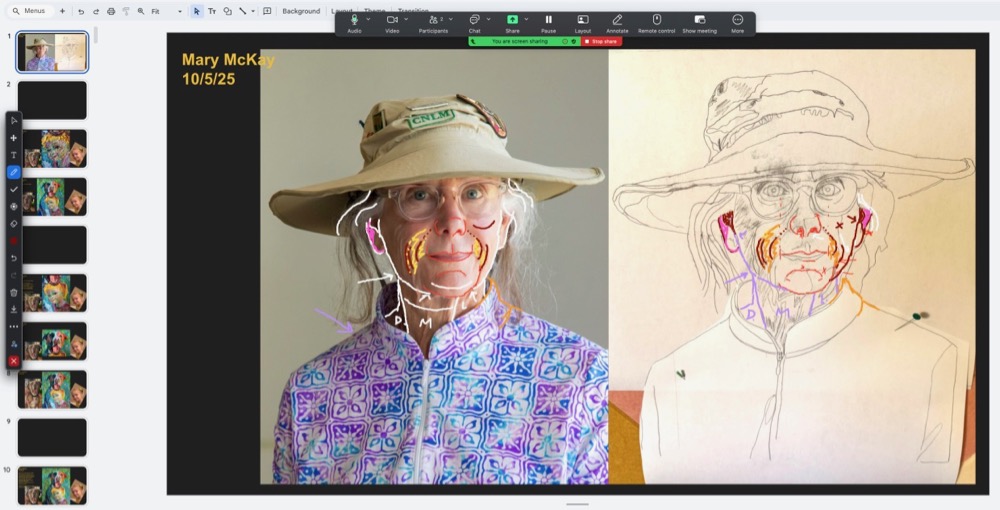Viewport: 1000px width, 510px height.
Task: Open the Participants panel
Action: tap(433, 24)
